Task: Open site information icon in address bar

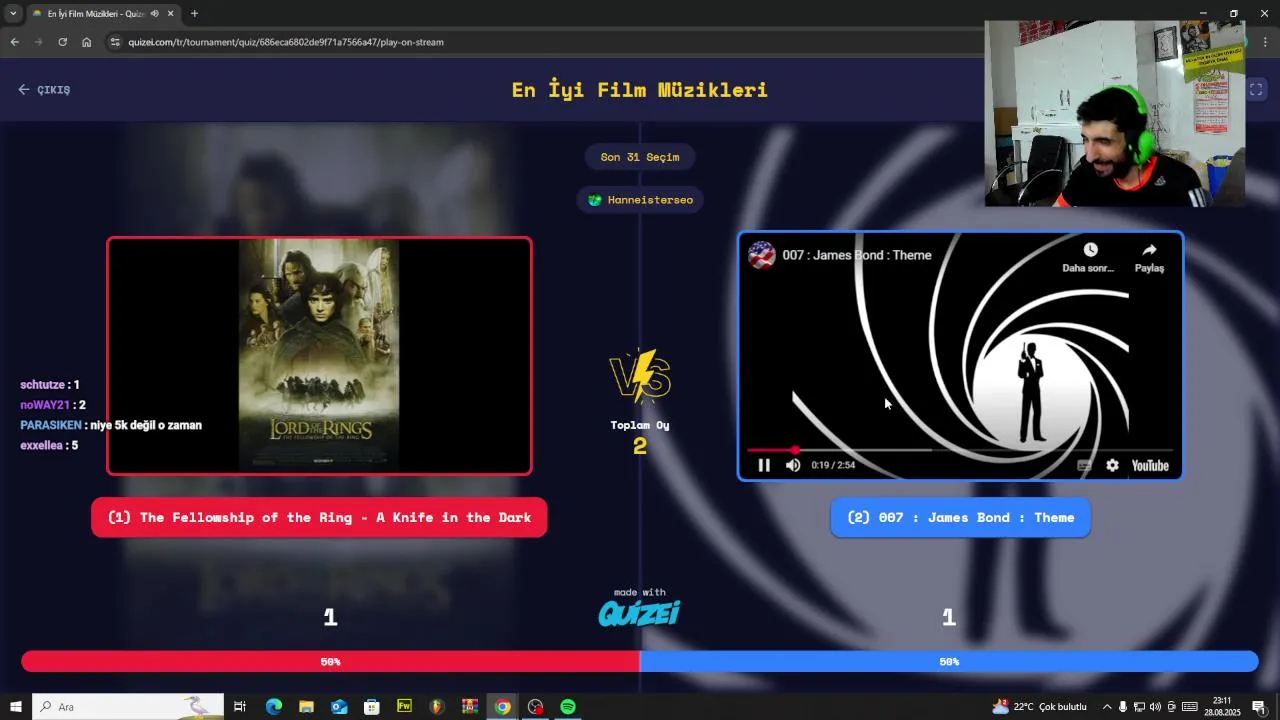Action: 115,42
